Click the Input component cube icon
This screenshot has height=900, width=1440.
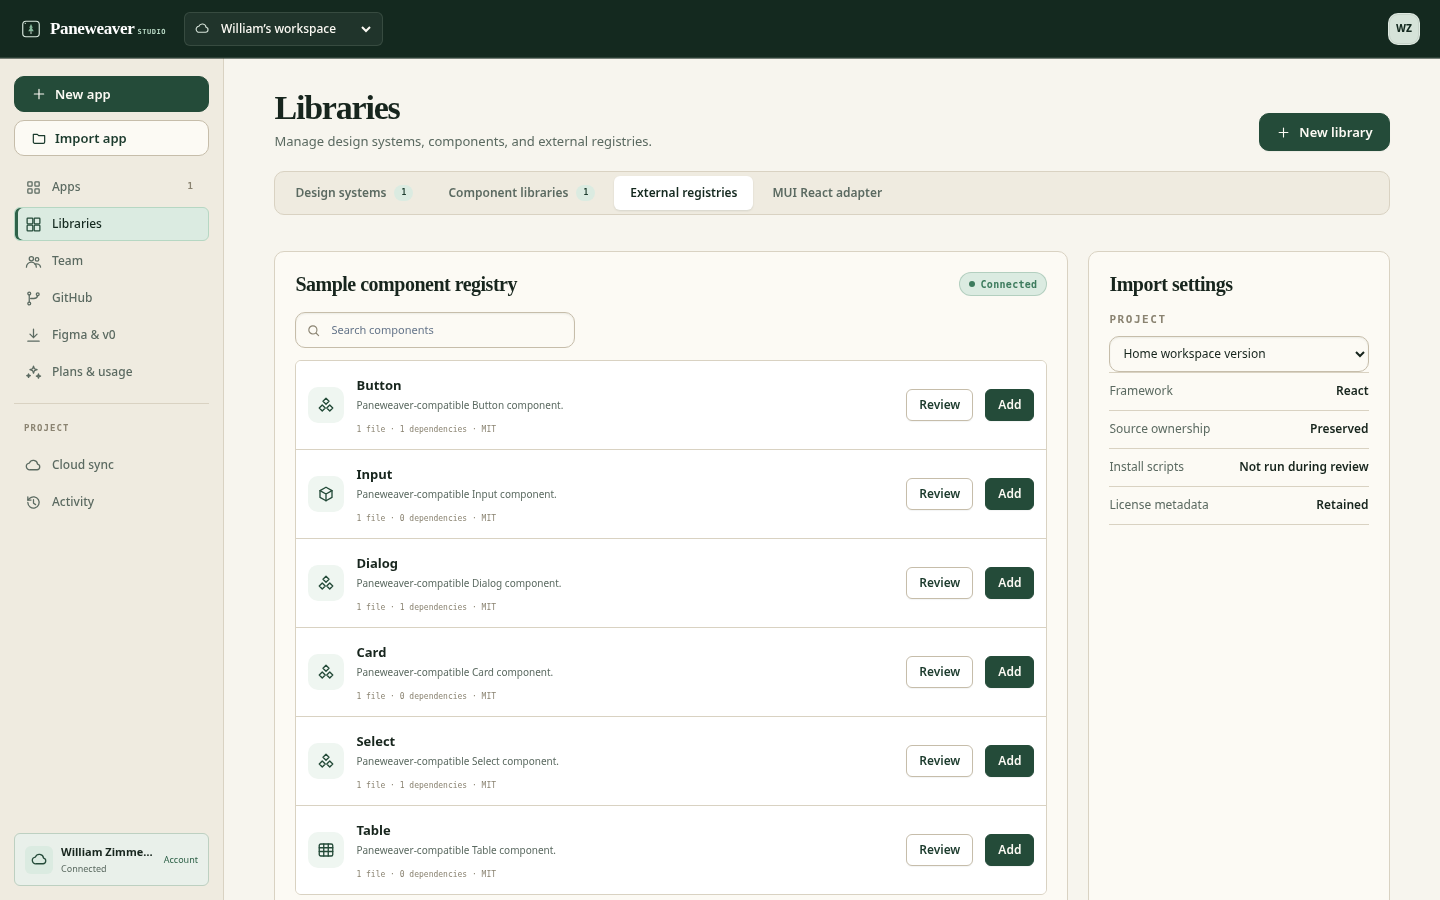click(x=326, y=494)
